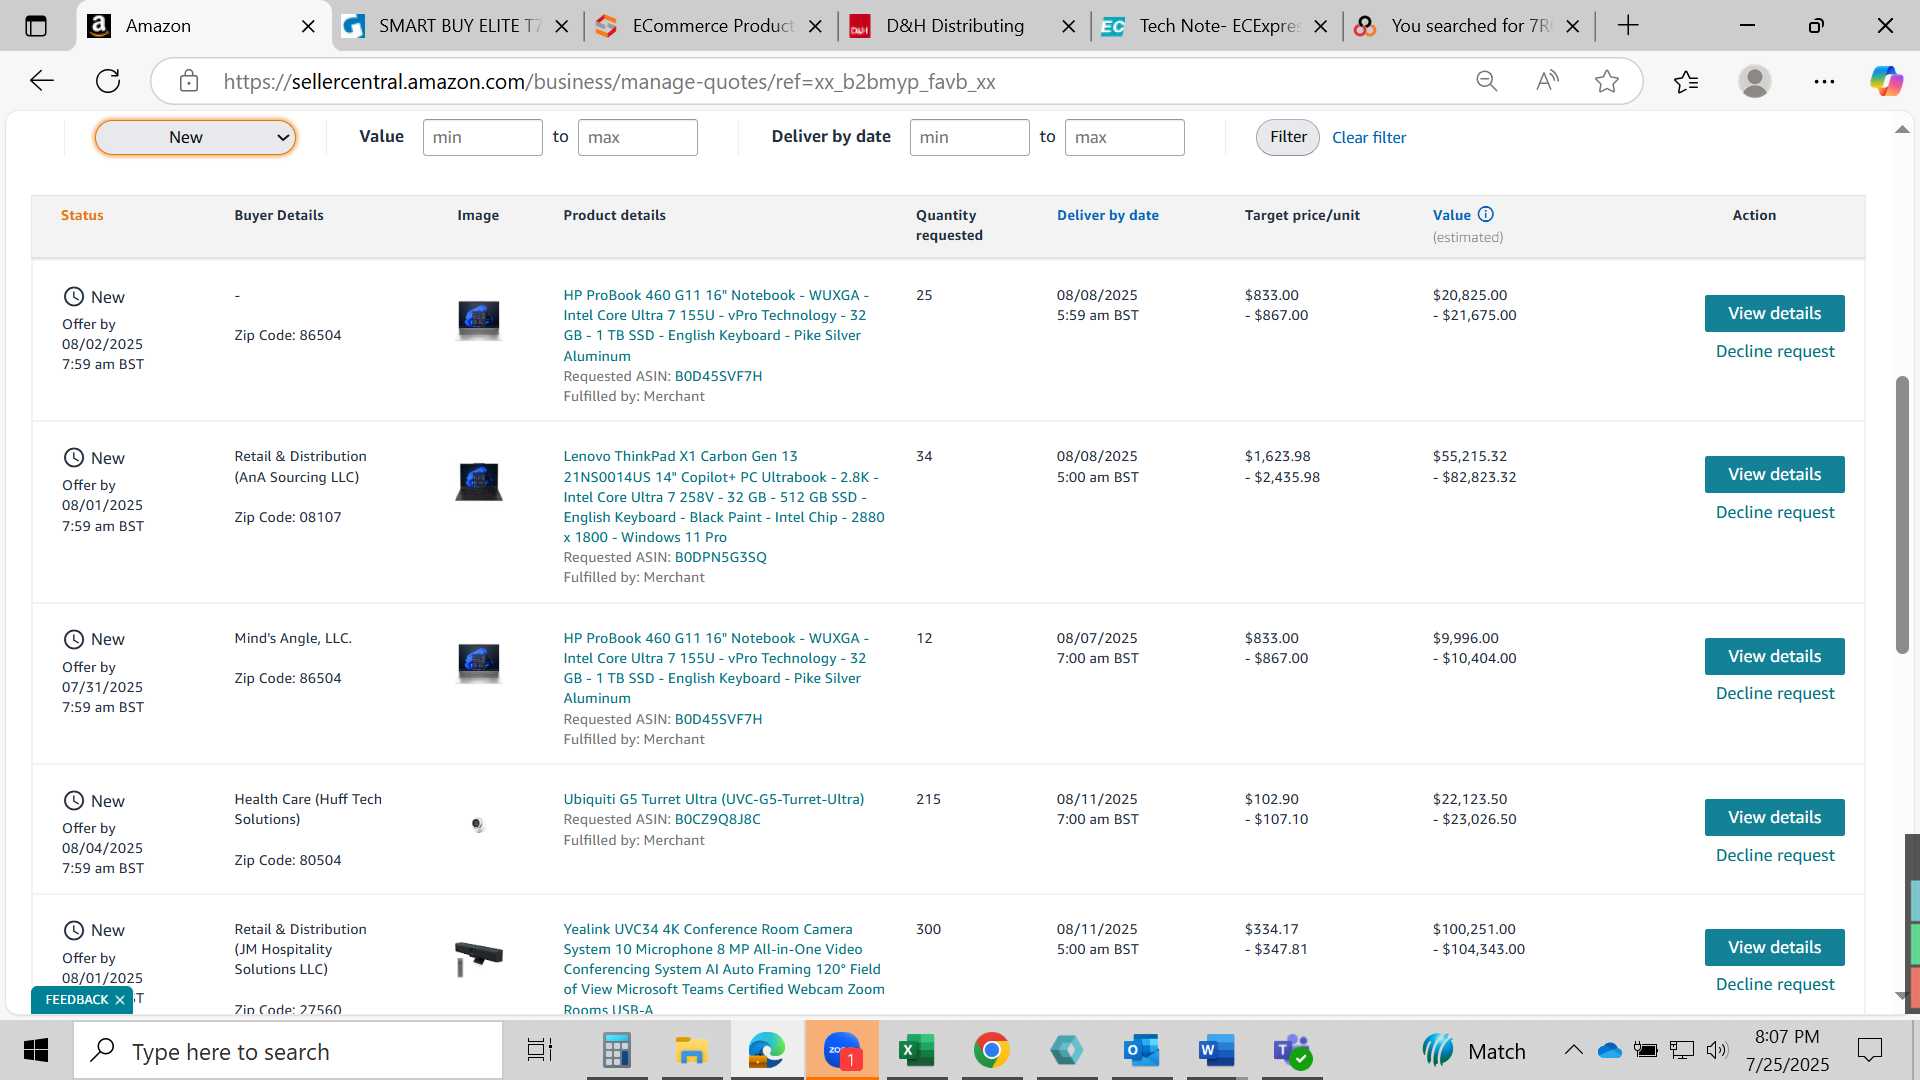View details for Ubiquiti G5 Turret Ultra
Screen dimensions: 1920x1080
pos(1775,817)
